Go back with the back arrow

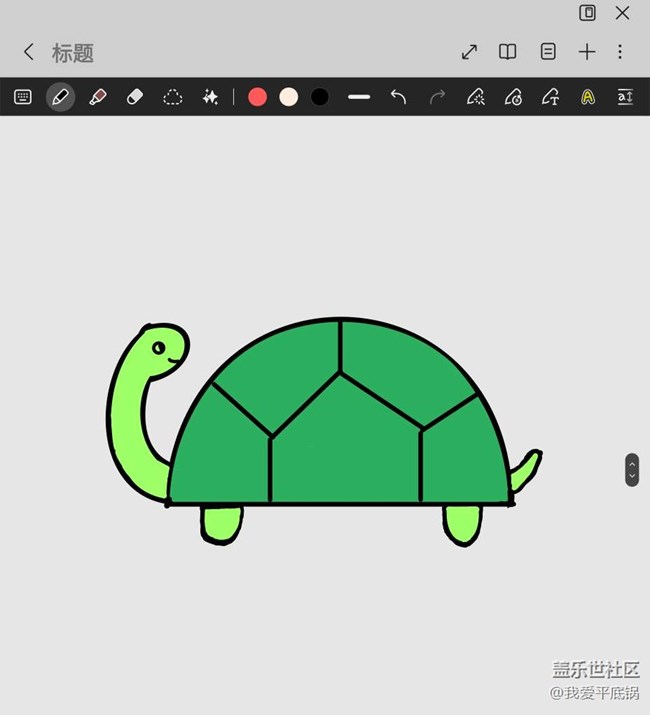point(28,52)
